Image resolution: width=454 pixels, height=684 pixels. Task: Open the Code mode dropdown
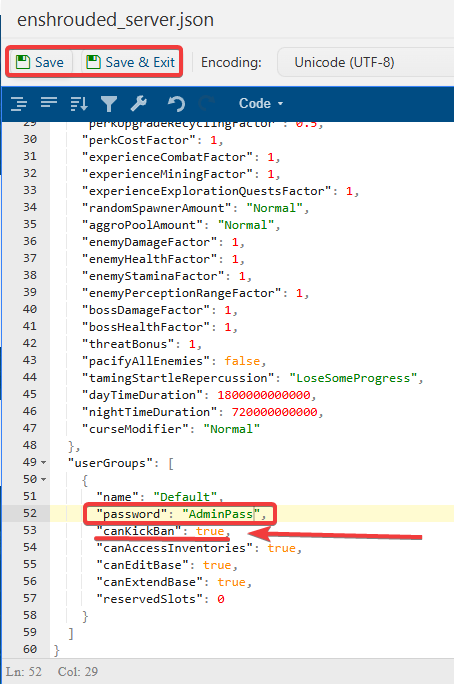click(x=261, y=103)
